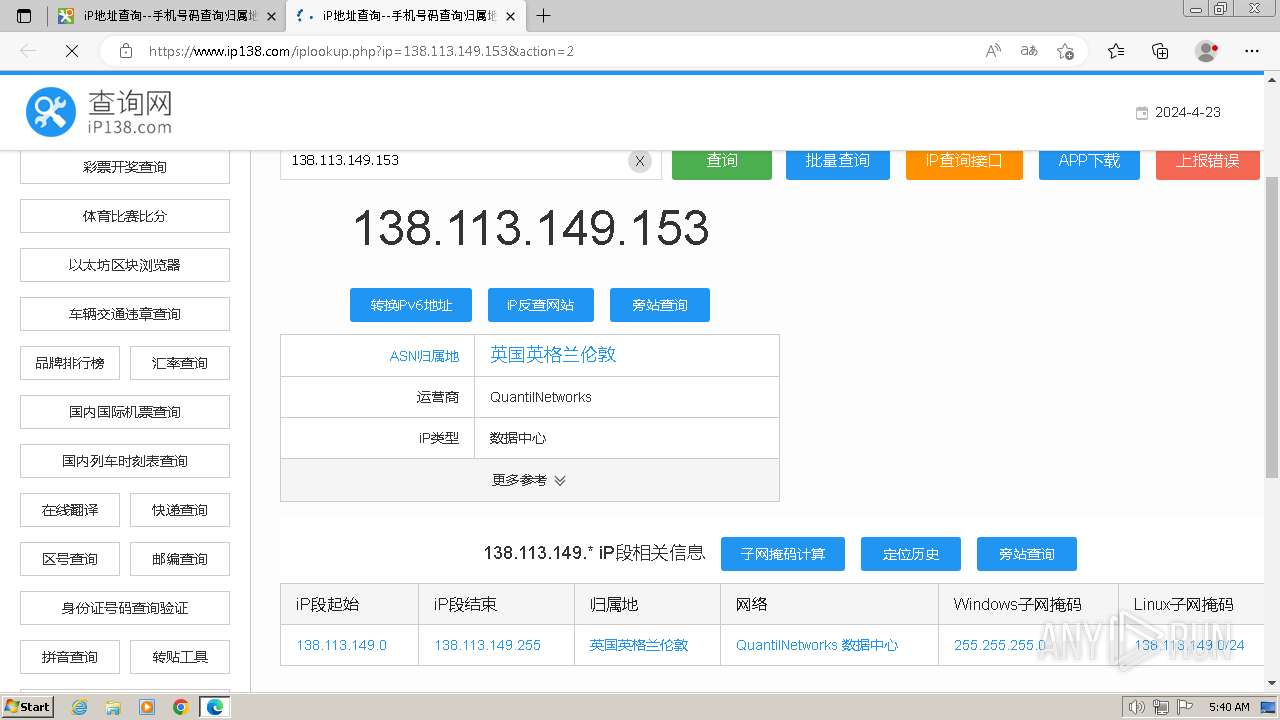Open Edge Settings and more menu
Screen dimensions: 1280x720
coord(1252,51)
